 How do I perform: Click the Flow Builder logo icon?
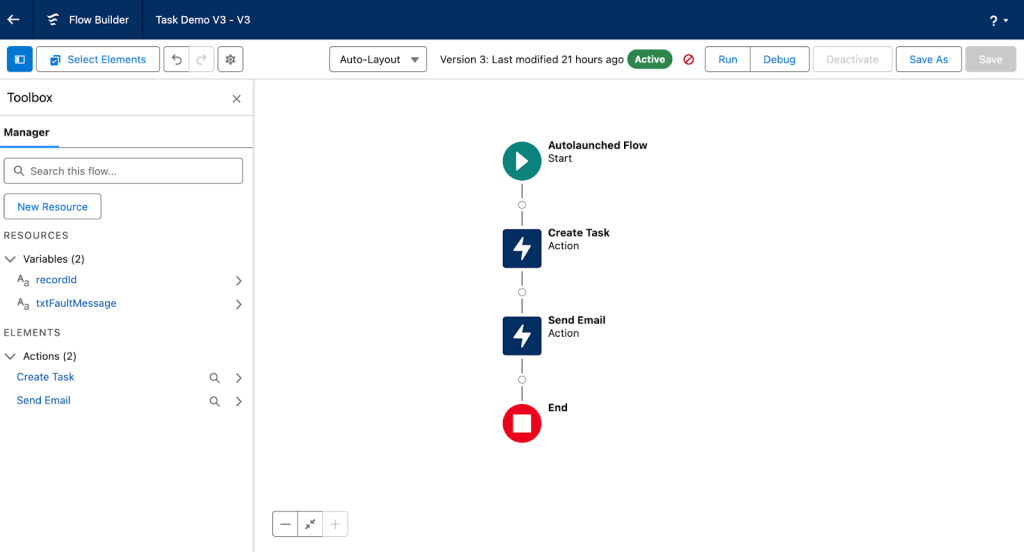click(53, 20)
